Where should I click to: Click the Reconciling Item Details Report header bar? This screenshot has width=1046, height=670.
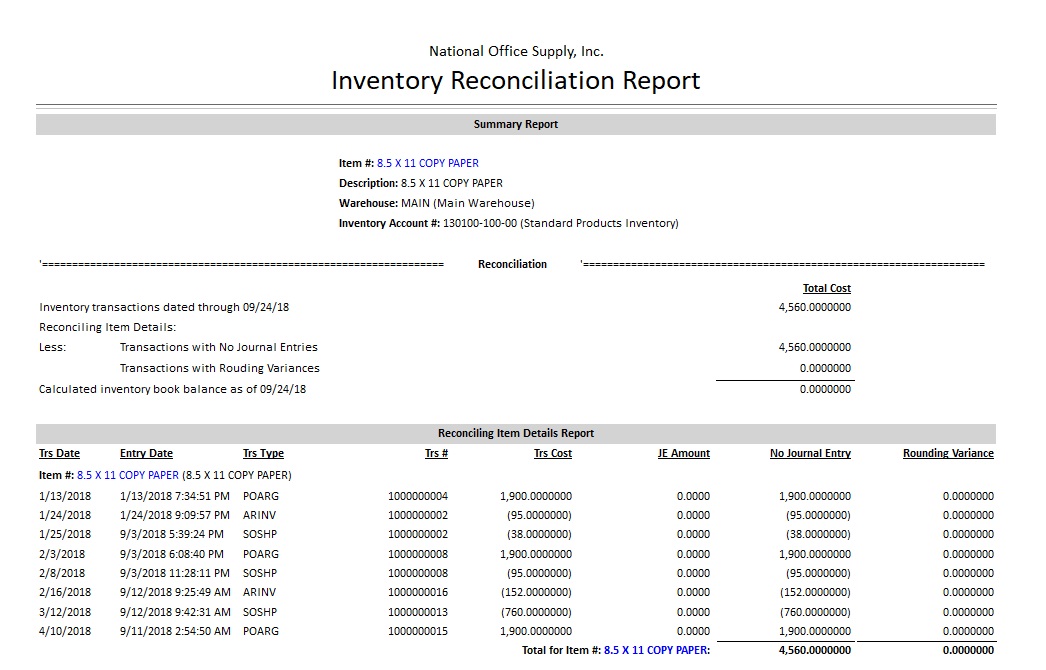point(515,434)
